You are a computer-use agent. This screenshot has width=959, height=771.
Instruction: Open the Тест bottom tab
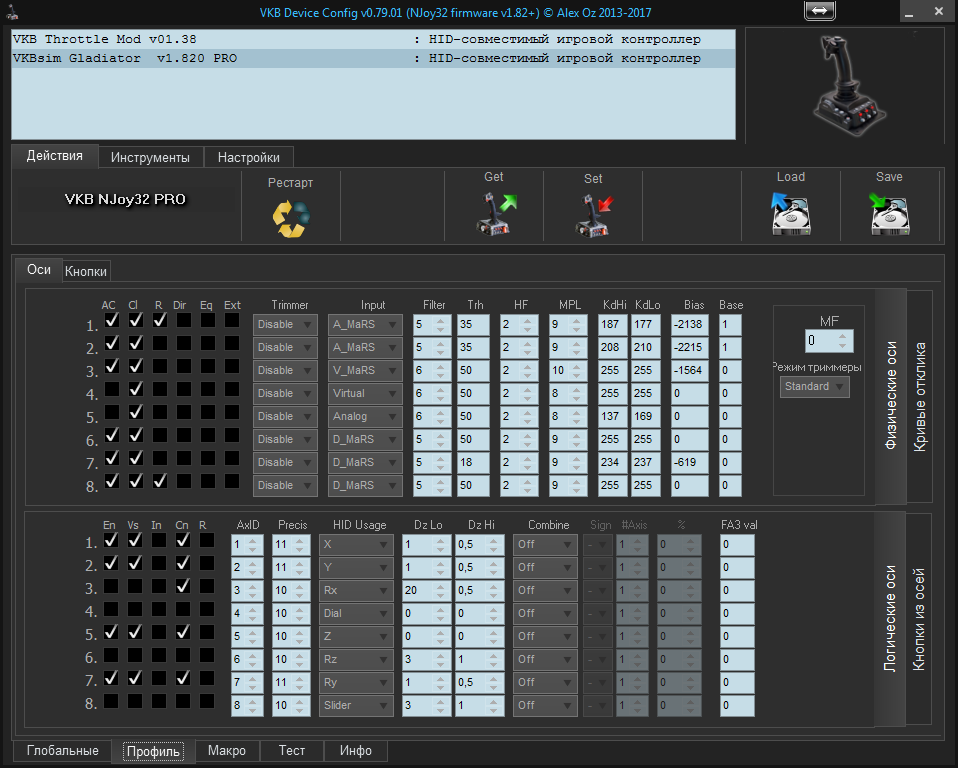pyautogui.click(x=292, y=751)
